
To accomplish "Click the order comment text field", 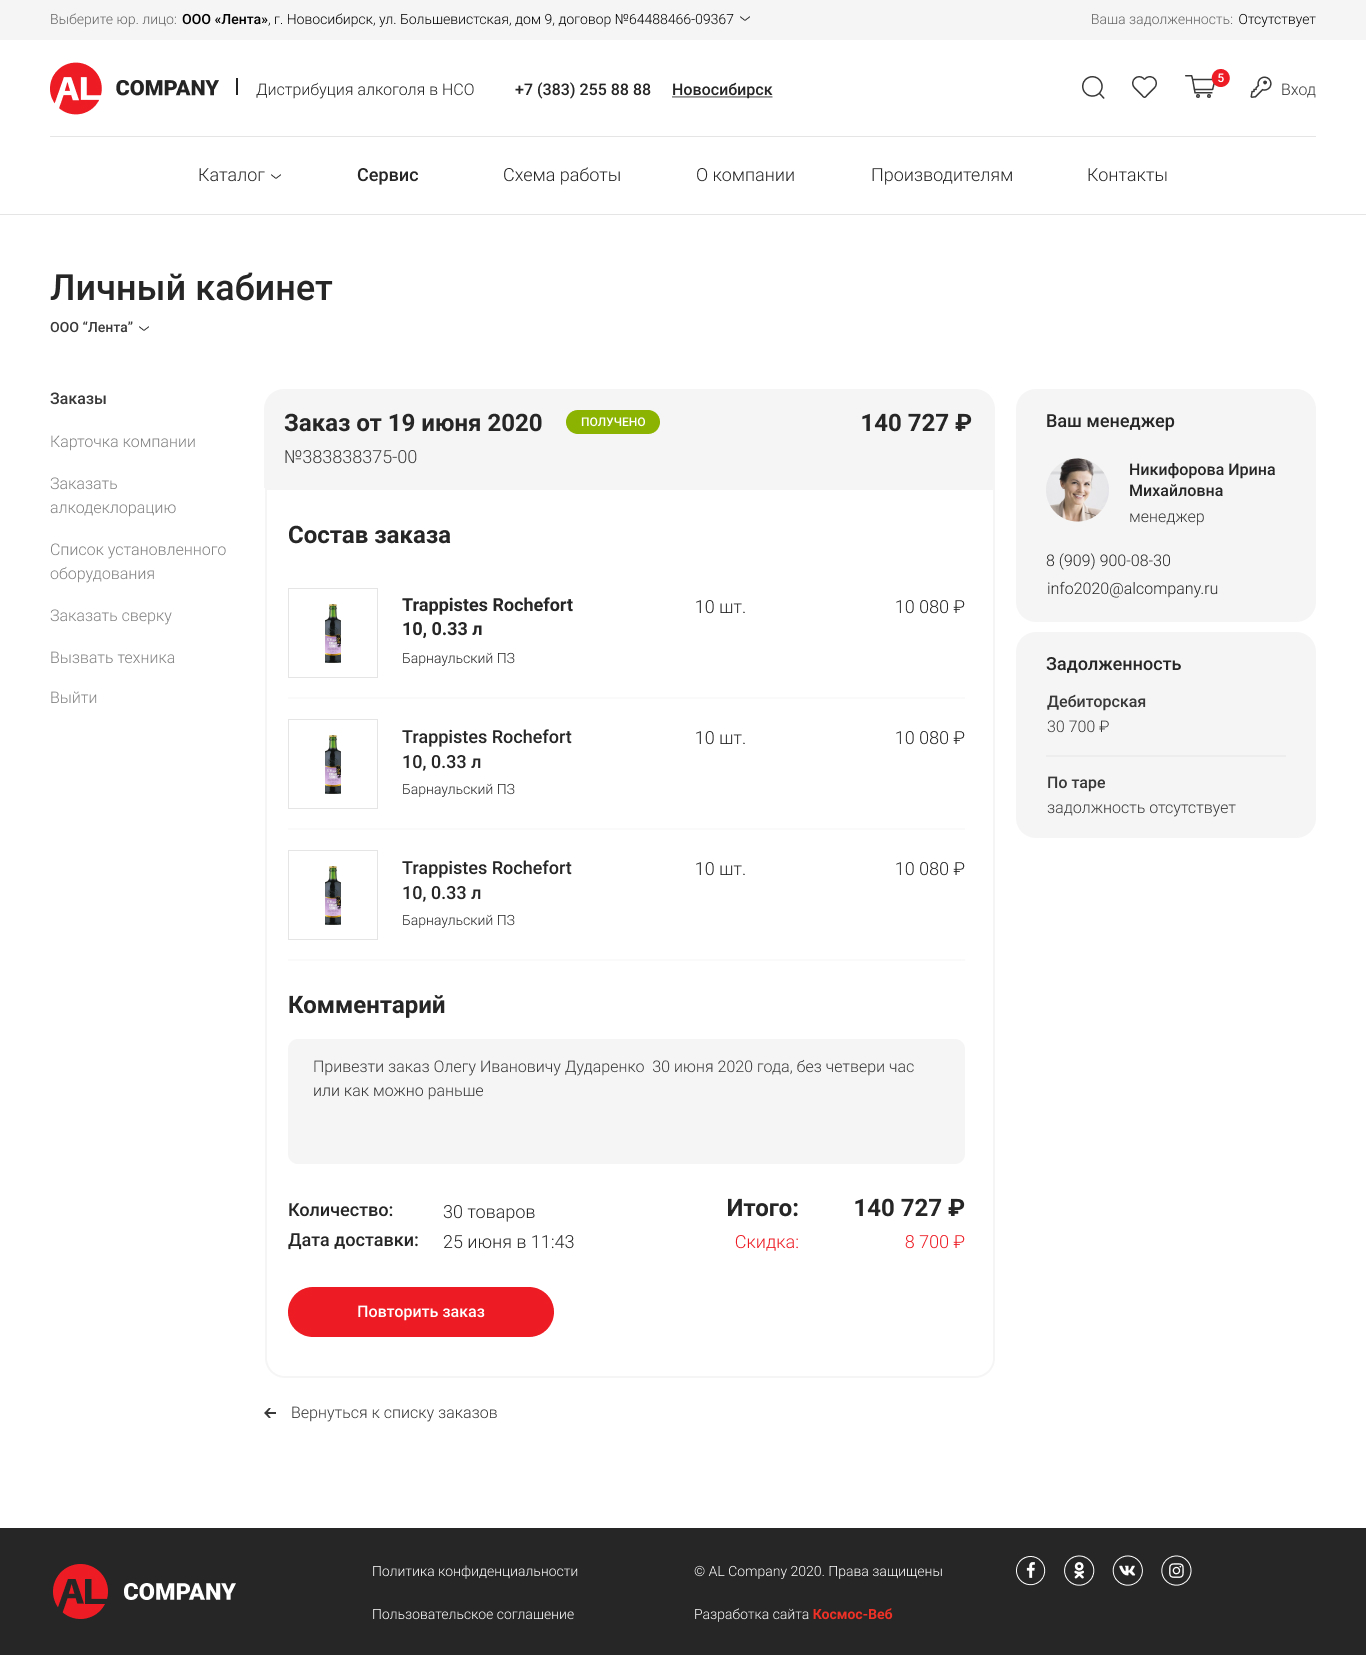I will tap(626, 1101).
